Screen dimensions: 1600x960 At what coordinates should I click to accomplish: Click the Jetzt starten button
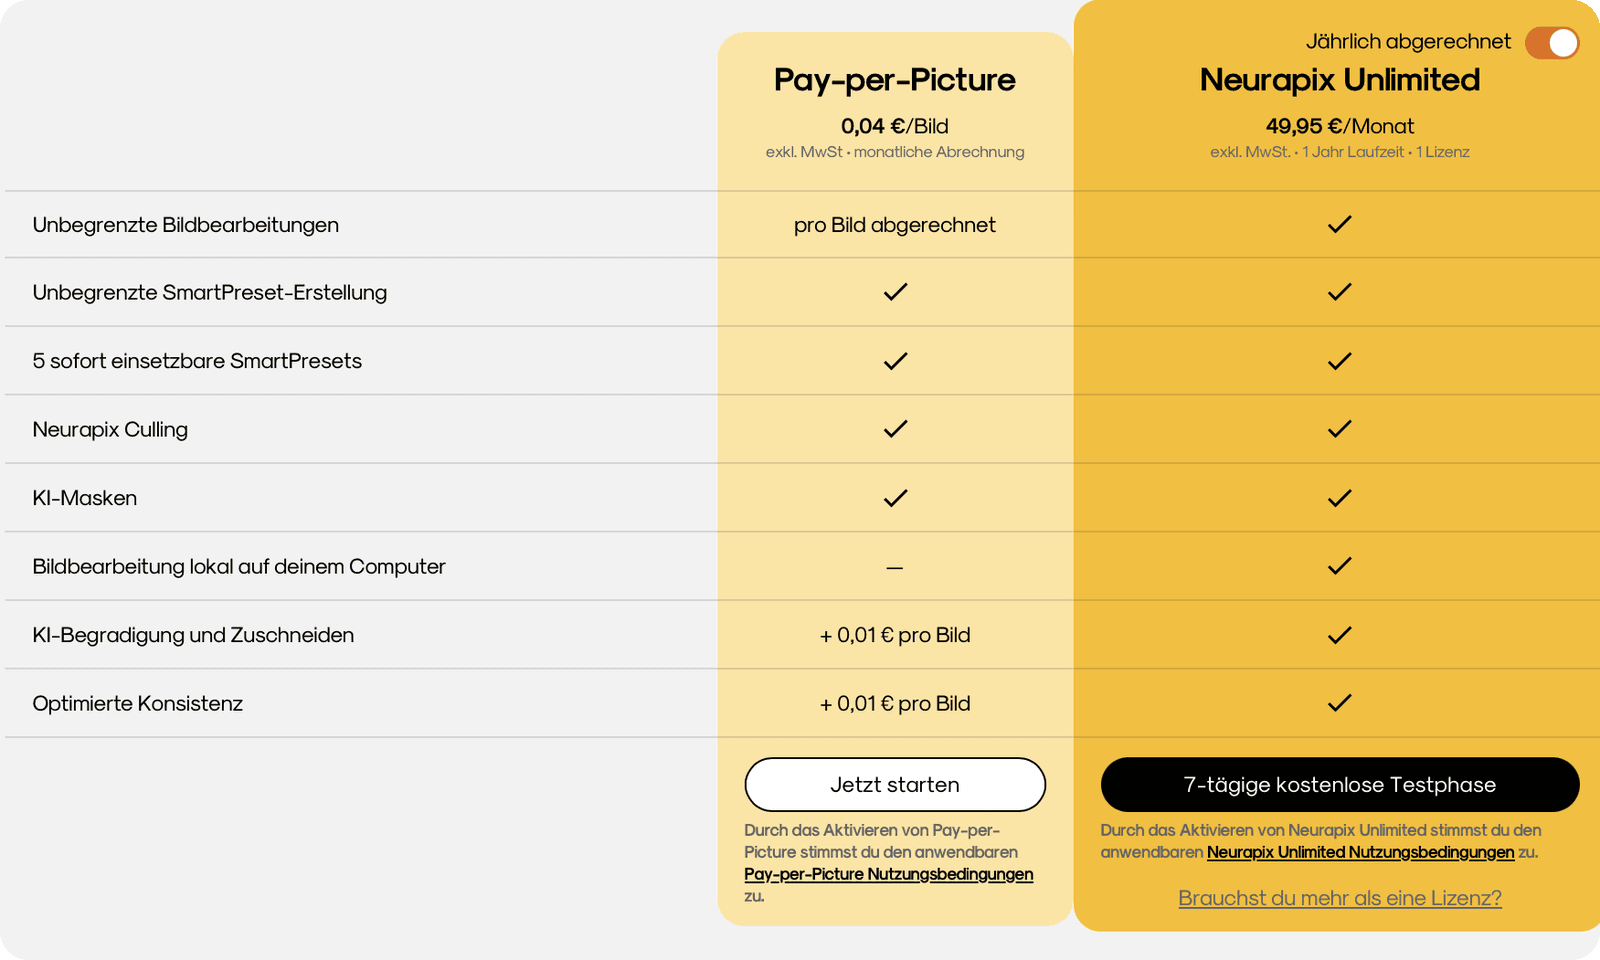(895, 784)
